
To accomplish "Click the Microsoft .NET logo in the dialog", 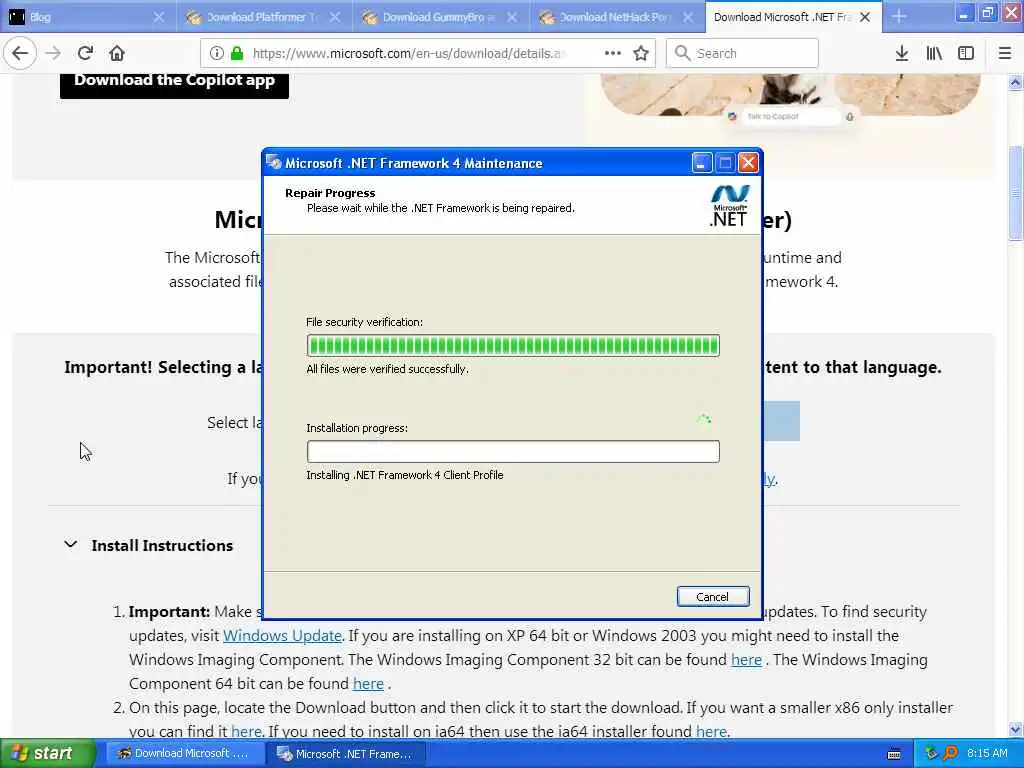I will coord(729,206).
